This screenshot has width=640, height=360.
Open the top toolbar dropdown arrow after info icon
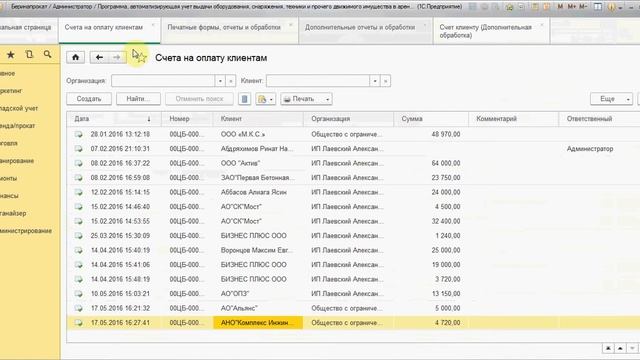[620, 8]
